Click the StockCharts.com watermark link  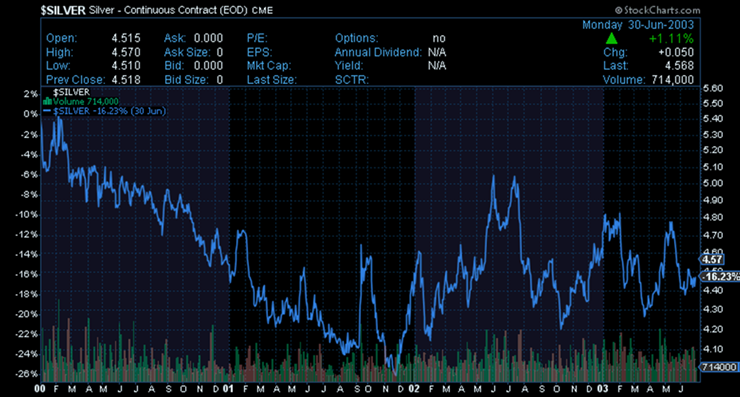point(657,10)
